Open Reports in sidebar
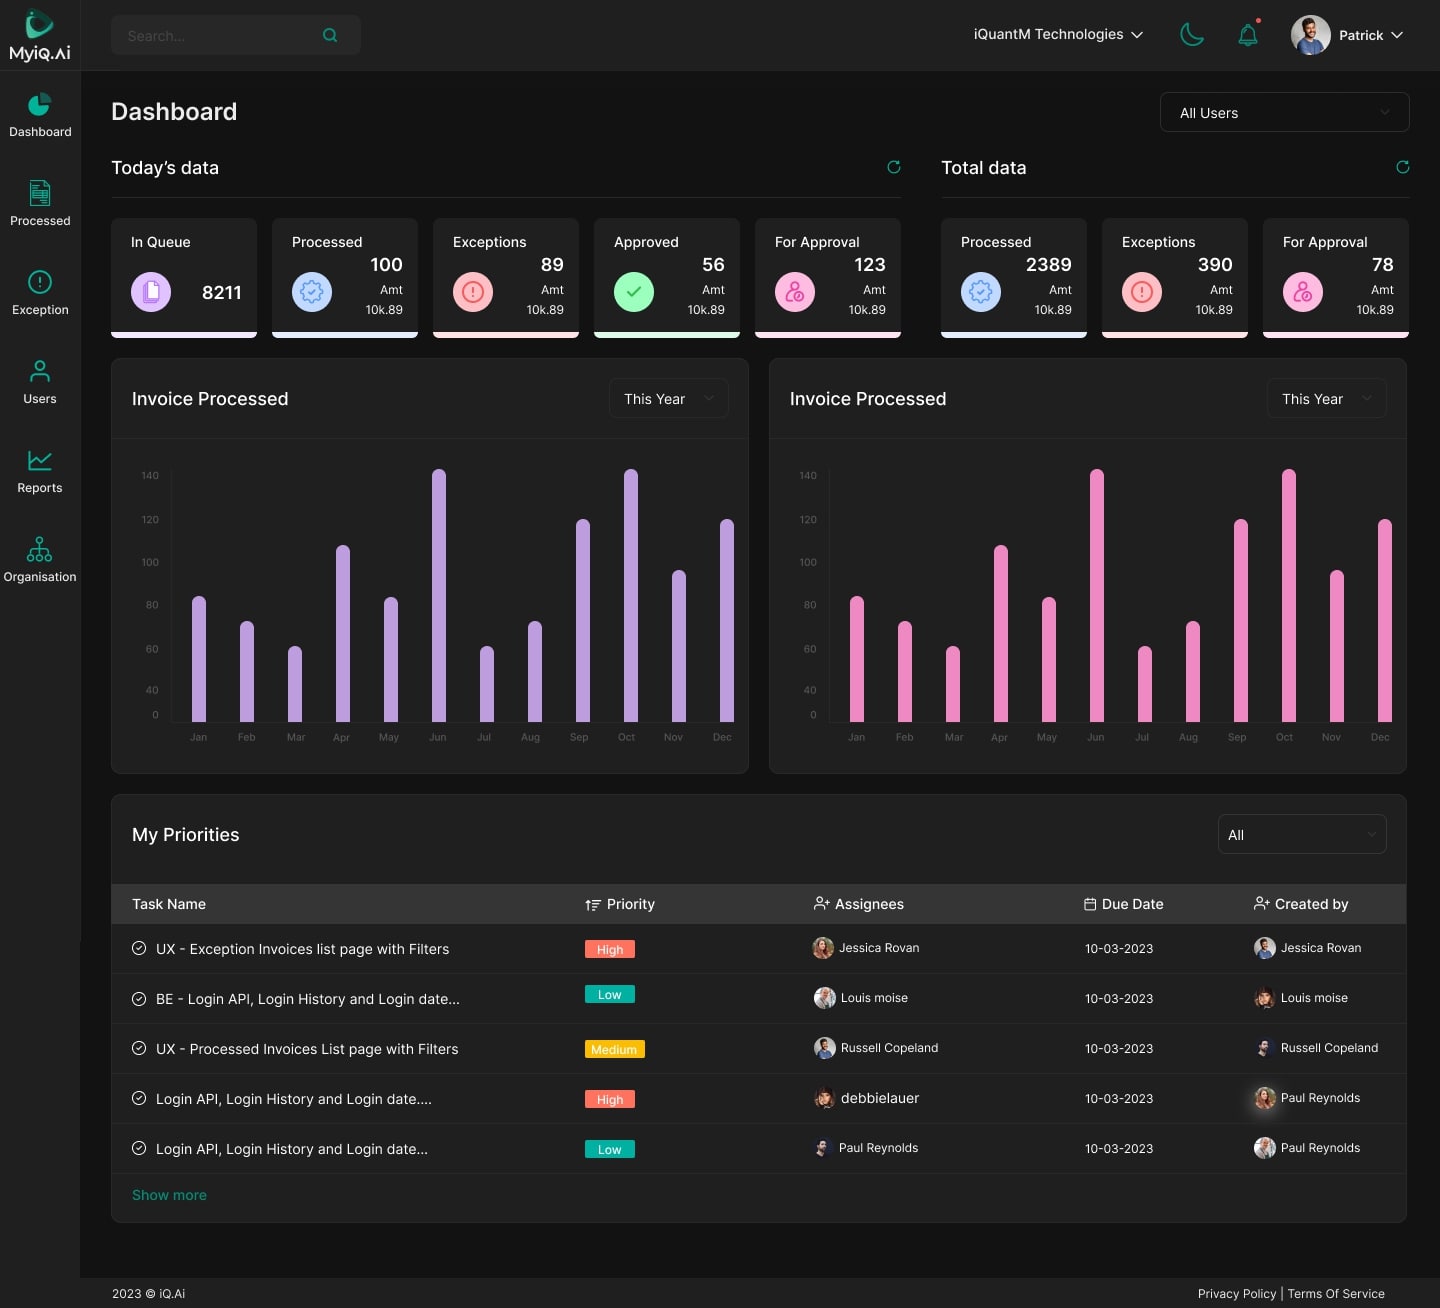This screenshot has width=1440, height=1308. click(x=40, y=471)
